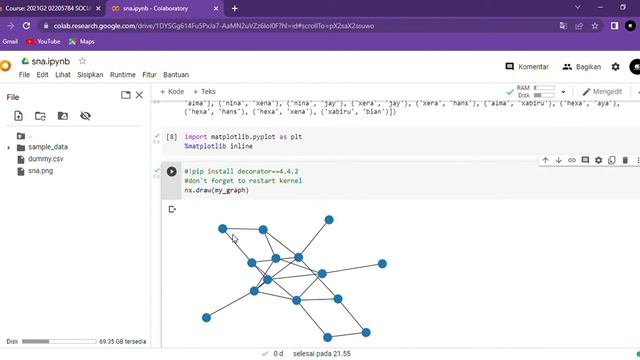Add comment to cell icon
Image resolution: width=640 pixels, height=360 pixels.
585,160
